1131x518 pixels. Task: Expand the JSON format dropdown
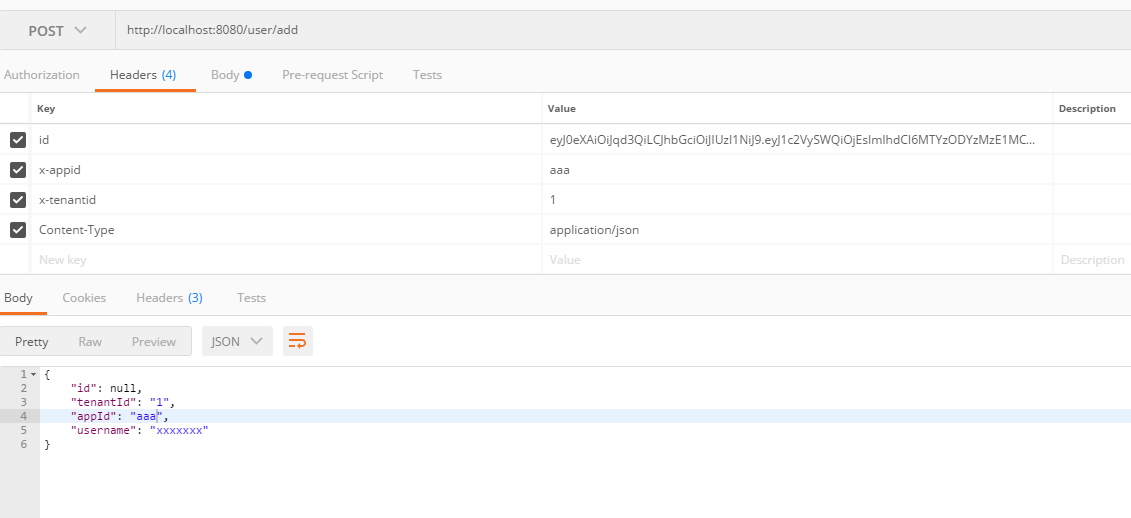pos(237,341)
